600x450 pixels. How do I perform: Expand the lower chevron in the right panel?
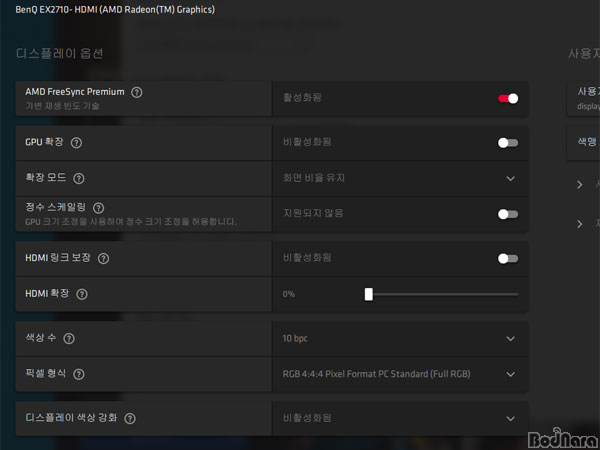[580, 224]
